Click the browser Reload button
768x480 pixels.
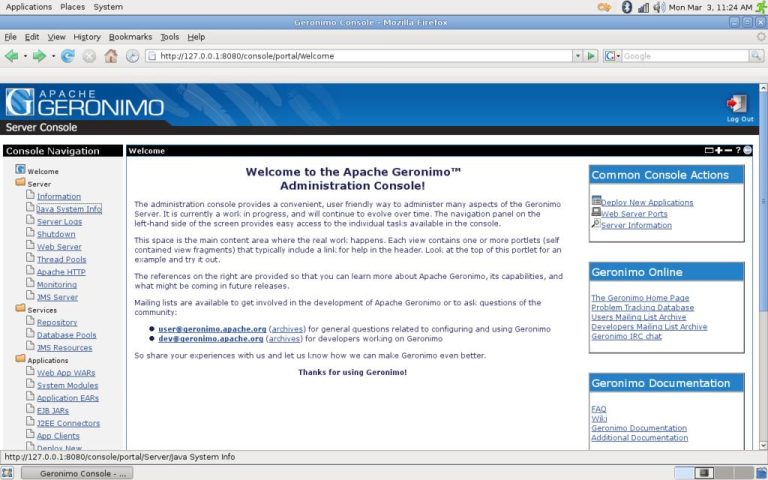(68, 56)
